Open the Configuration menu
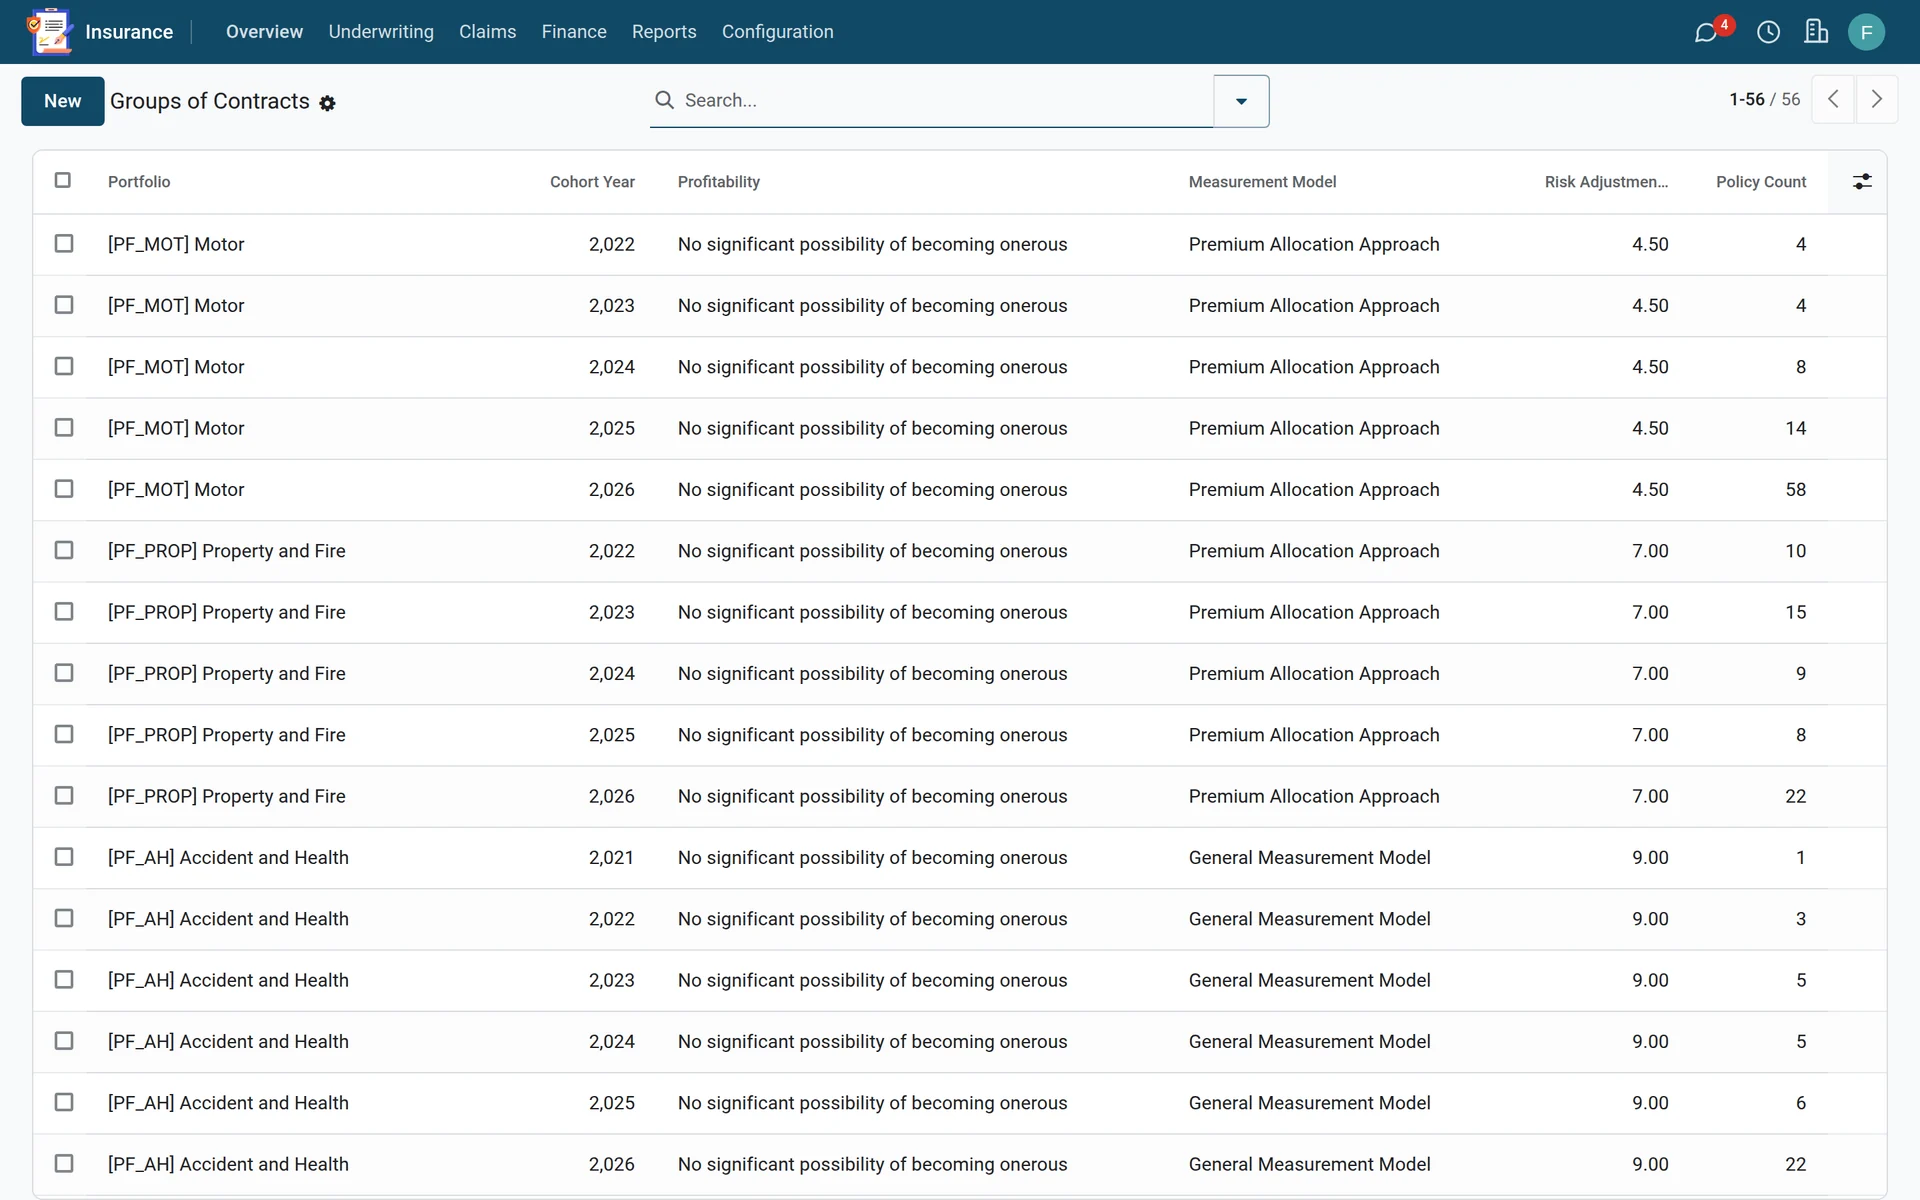Viewport: 1920px width, 1200px height. (778, 32)
